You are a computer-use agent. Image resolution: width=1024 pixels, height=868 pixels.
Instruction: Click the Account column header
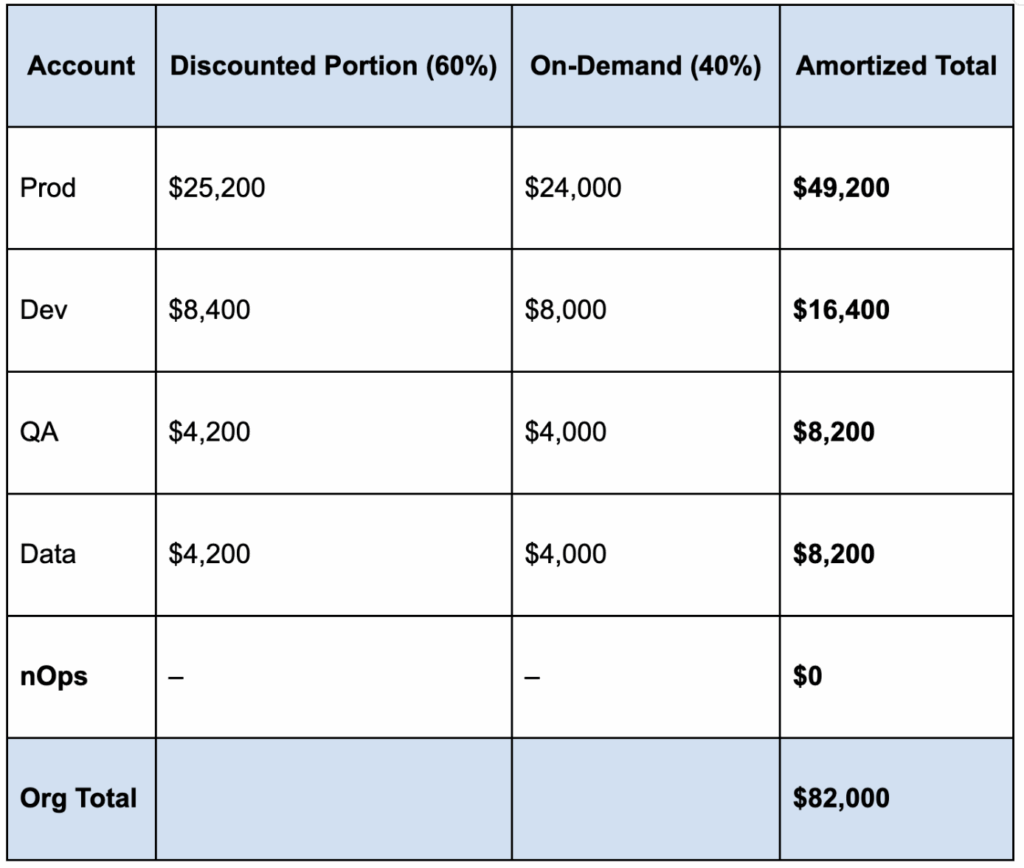point(81,66)
